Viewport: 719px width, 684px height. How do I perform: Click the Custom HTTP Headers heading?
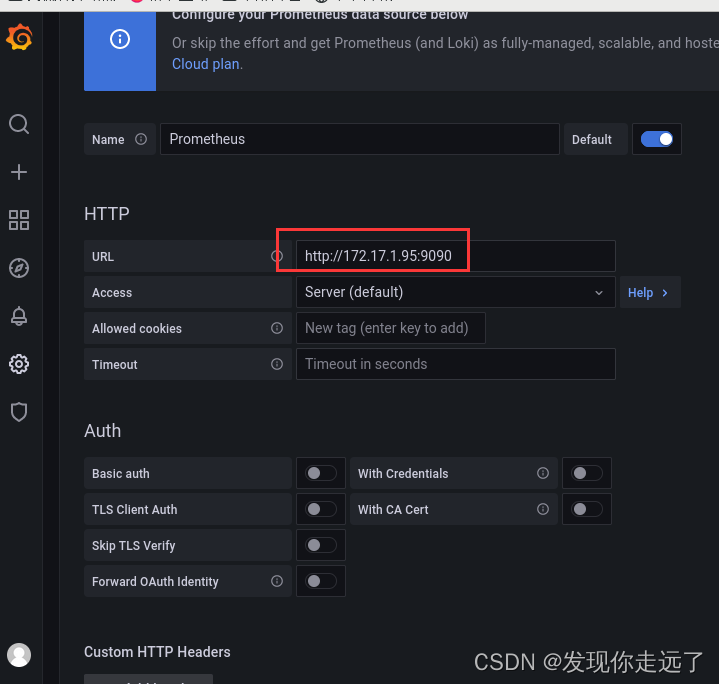click(157, 652)
